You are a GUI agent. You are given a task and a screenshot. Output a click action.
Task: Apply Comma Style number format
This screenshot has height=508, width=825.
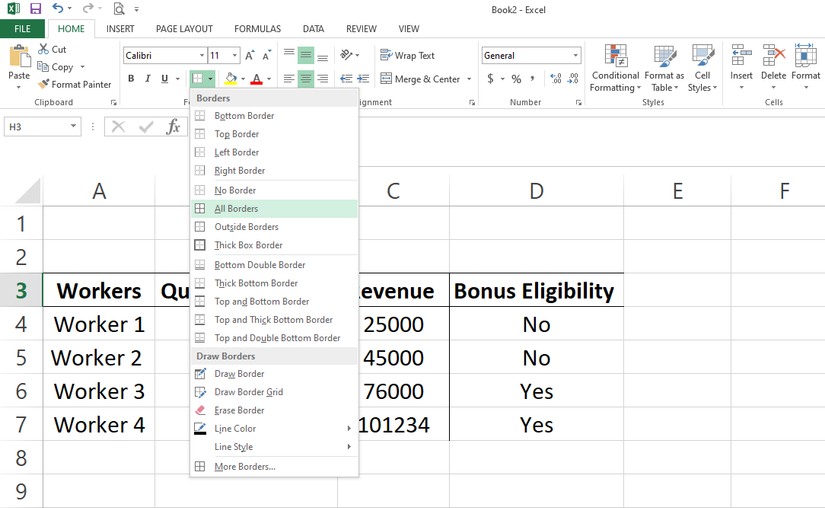click(x=532, y=79)
